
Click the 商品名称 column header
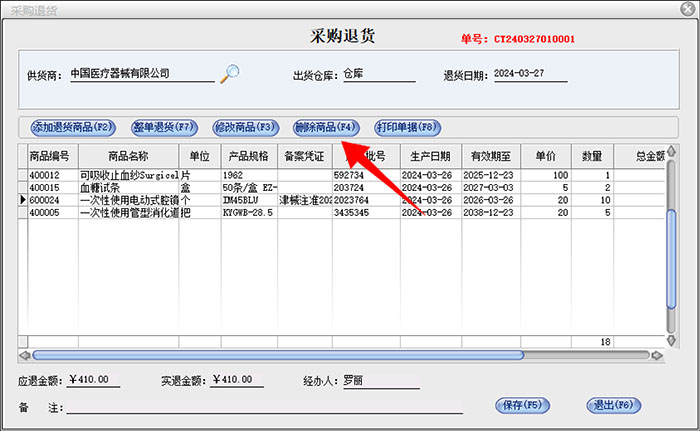(128, 156)
